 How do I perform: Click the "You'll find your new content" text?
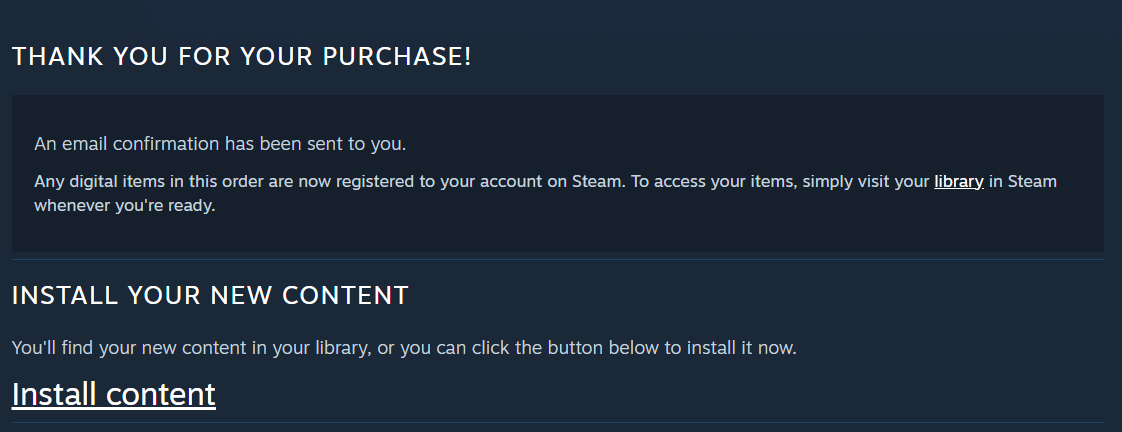click(x=404, y=349)
